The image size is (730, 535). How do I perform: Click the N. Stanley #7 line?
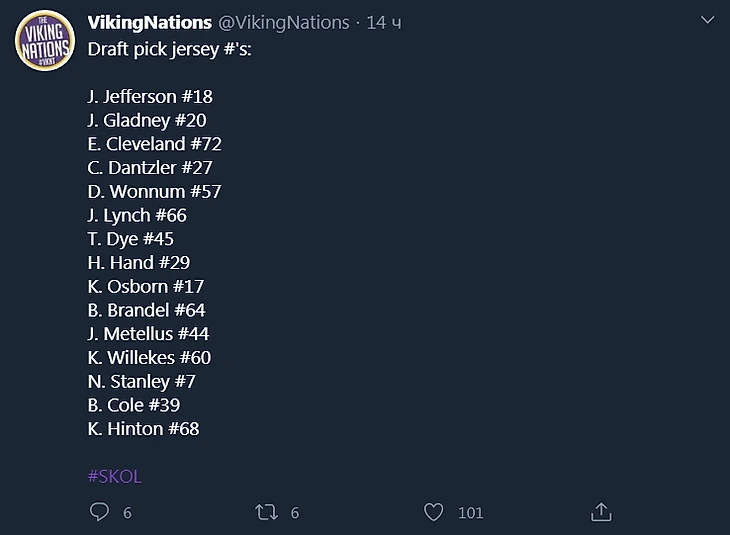click(141, 381)
